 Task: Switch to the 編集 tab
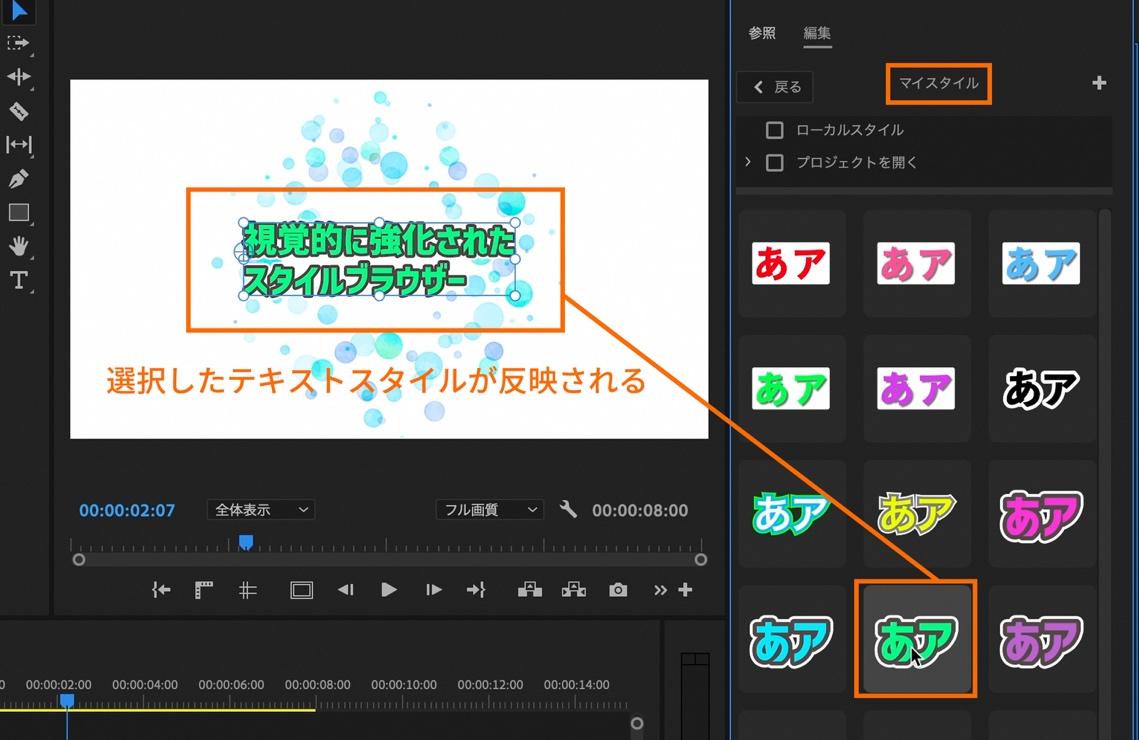click(817, 33)
